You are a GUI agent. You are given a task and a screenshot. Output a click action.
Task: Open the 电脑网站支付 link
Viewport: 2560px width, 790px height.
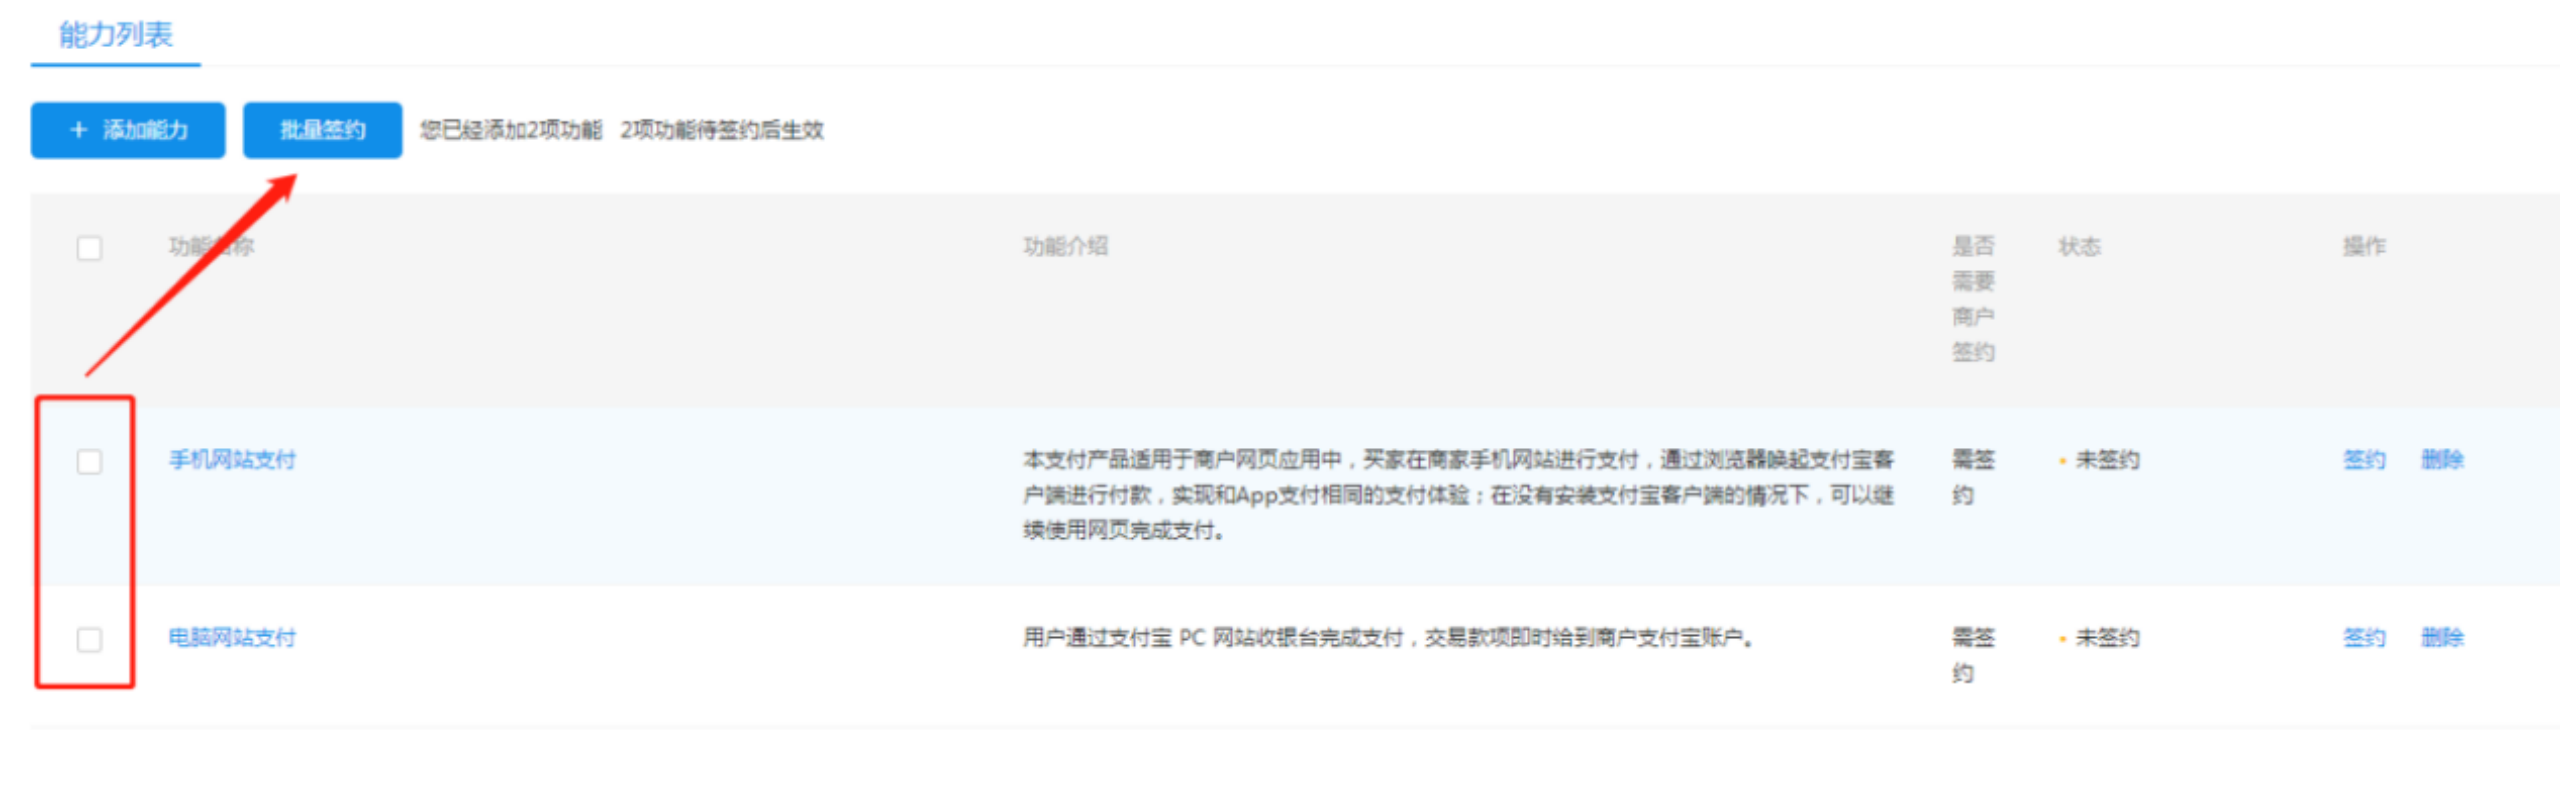[x=232, y=638]
